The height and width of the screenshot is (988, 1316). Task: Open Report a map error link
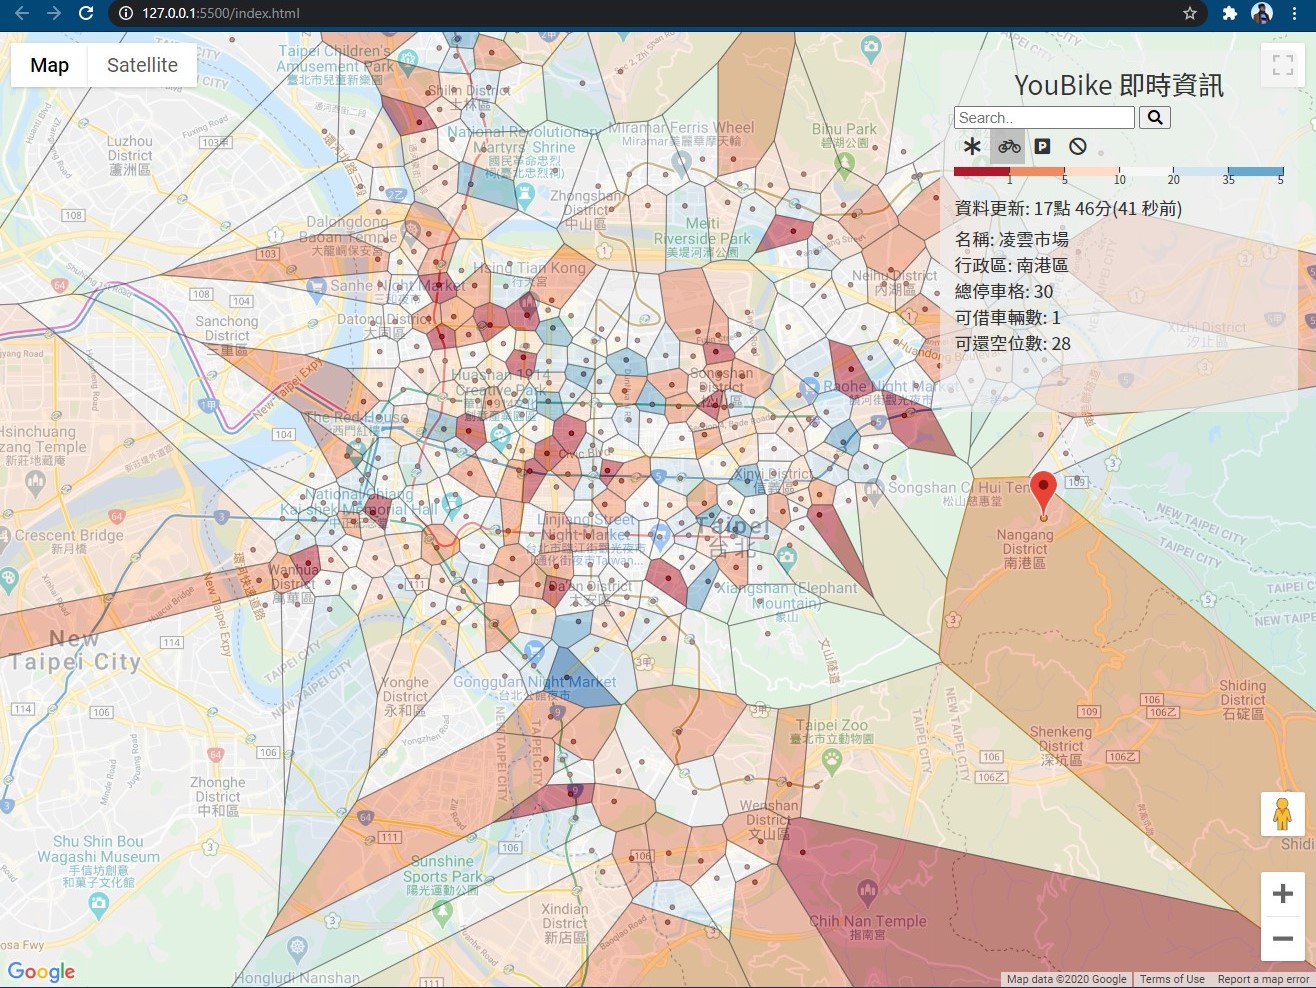coord(1263,979)
